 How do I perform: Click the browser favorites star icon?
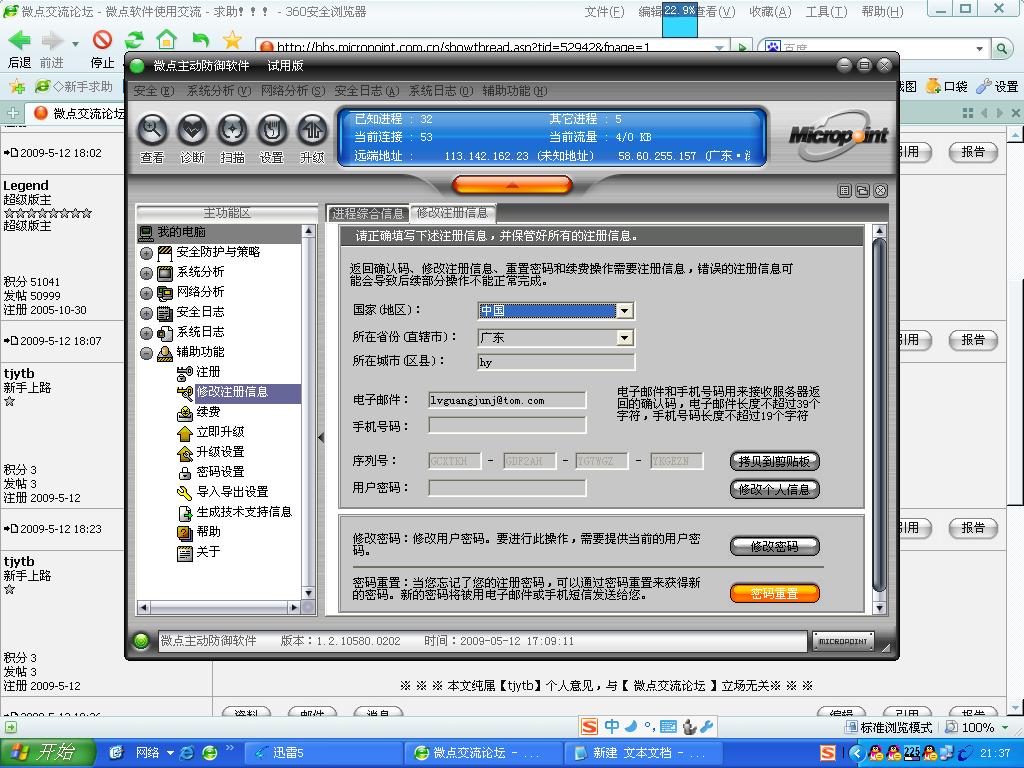point(232,40)
